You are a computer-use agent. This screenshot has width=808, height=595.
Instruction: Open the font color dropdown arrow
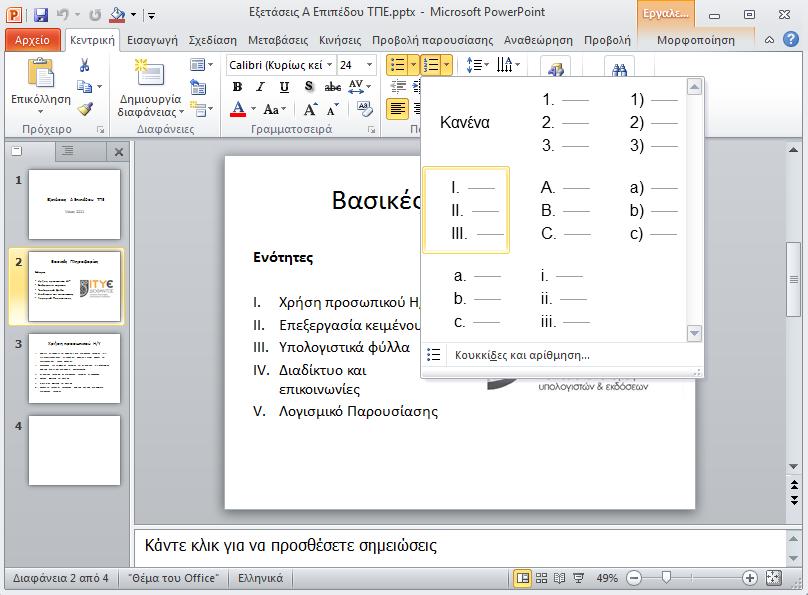click(253, 109)
